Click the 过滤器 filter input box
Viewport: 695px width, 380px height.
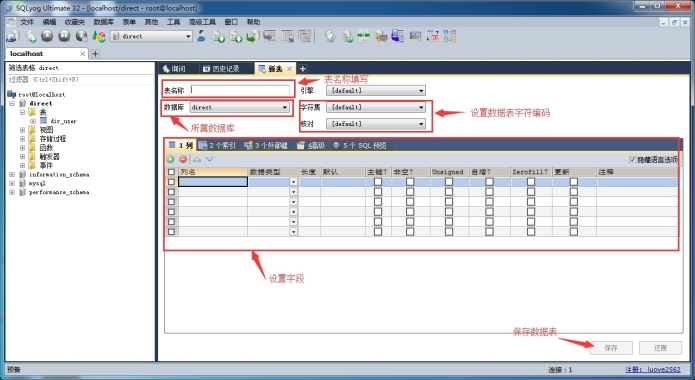(81, 80)
